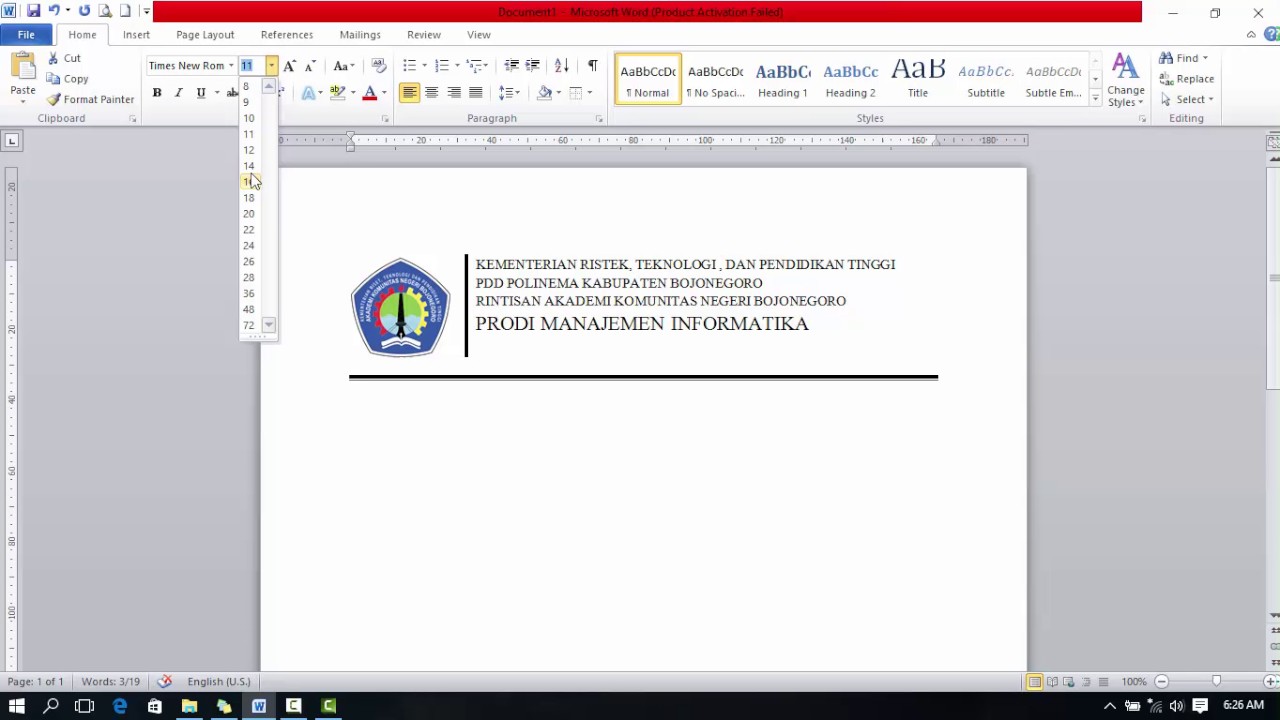
Task: Click the Increase Indent icon
Action: pyautogui.click(x=533, y=66)
